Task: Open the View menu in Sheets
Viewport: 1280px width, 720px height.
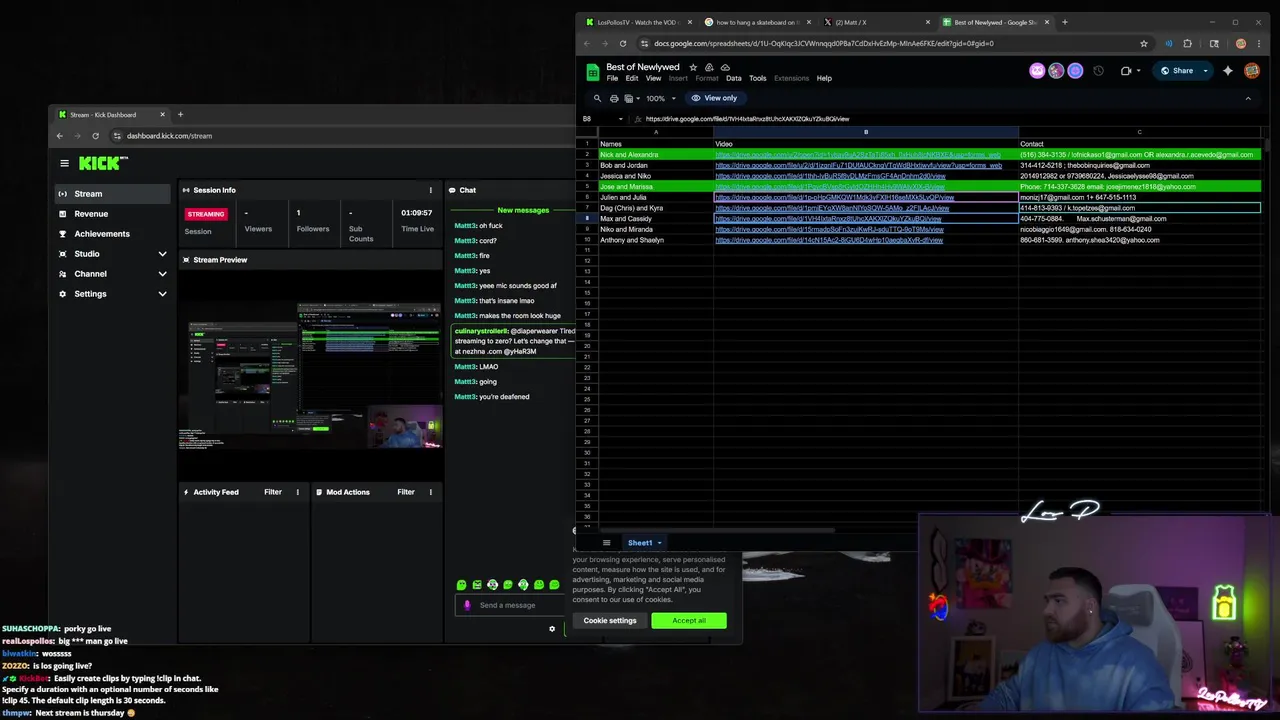Action: coord(653,78)
